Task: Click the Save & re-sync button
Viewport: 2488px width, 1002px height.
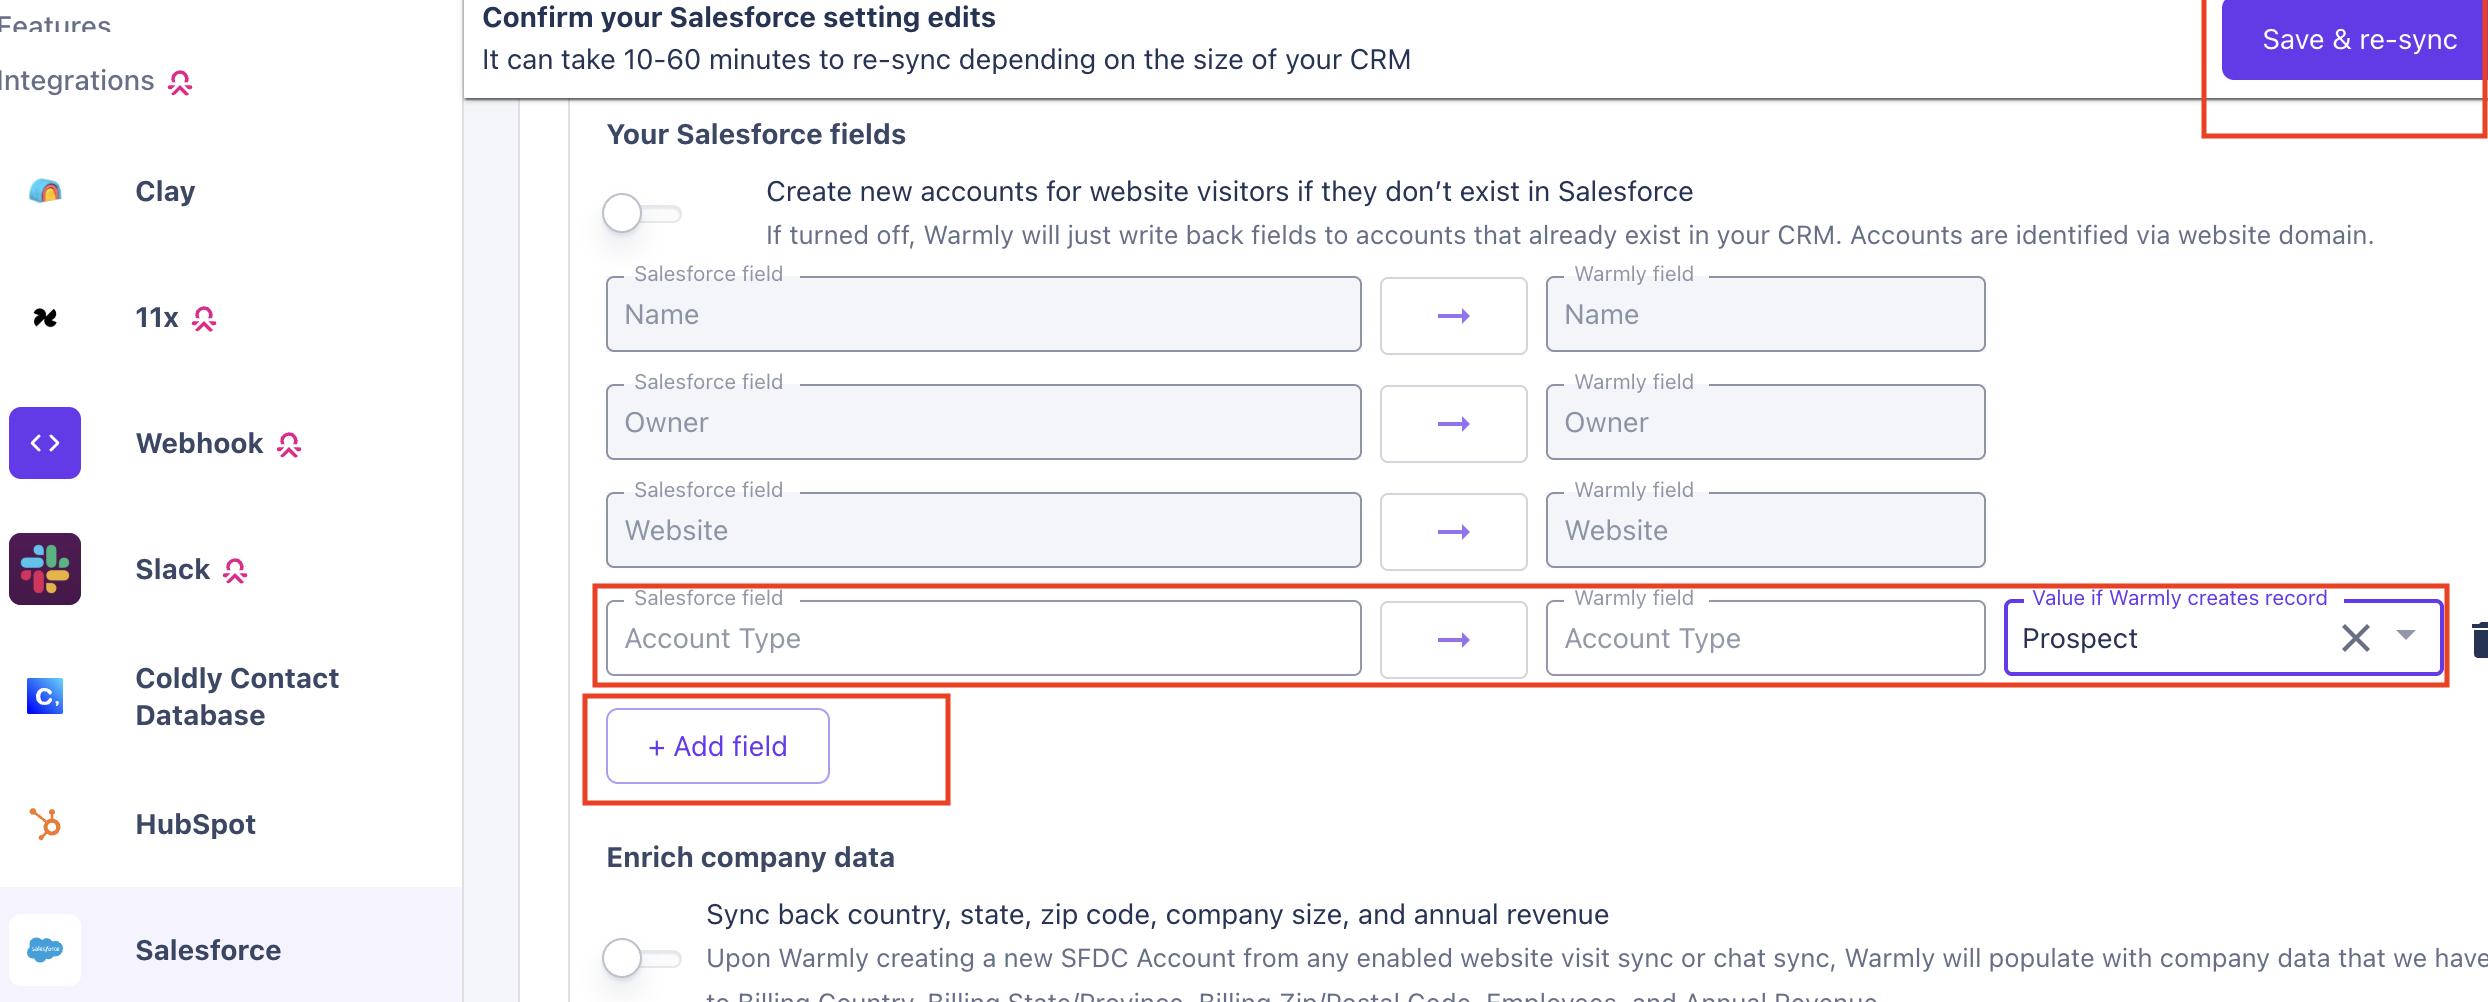Action: pyautogui.click(x=2358, y=40)
